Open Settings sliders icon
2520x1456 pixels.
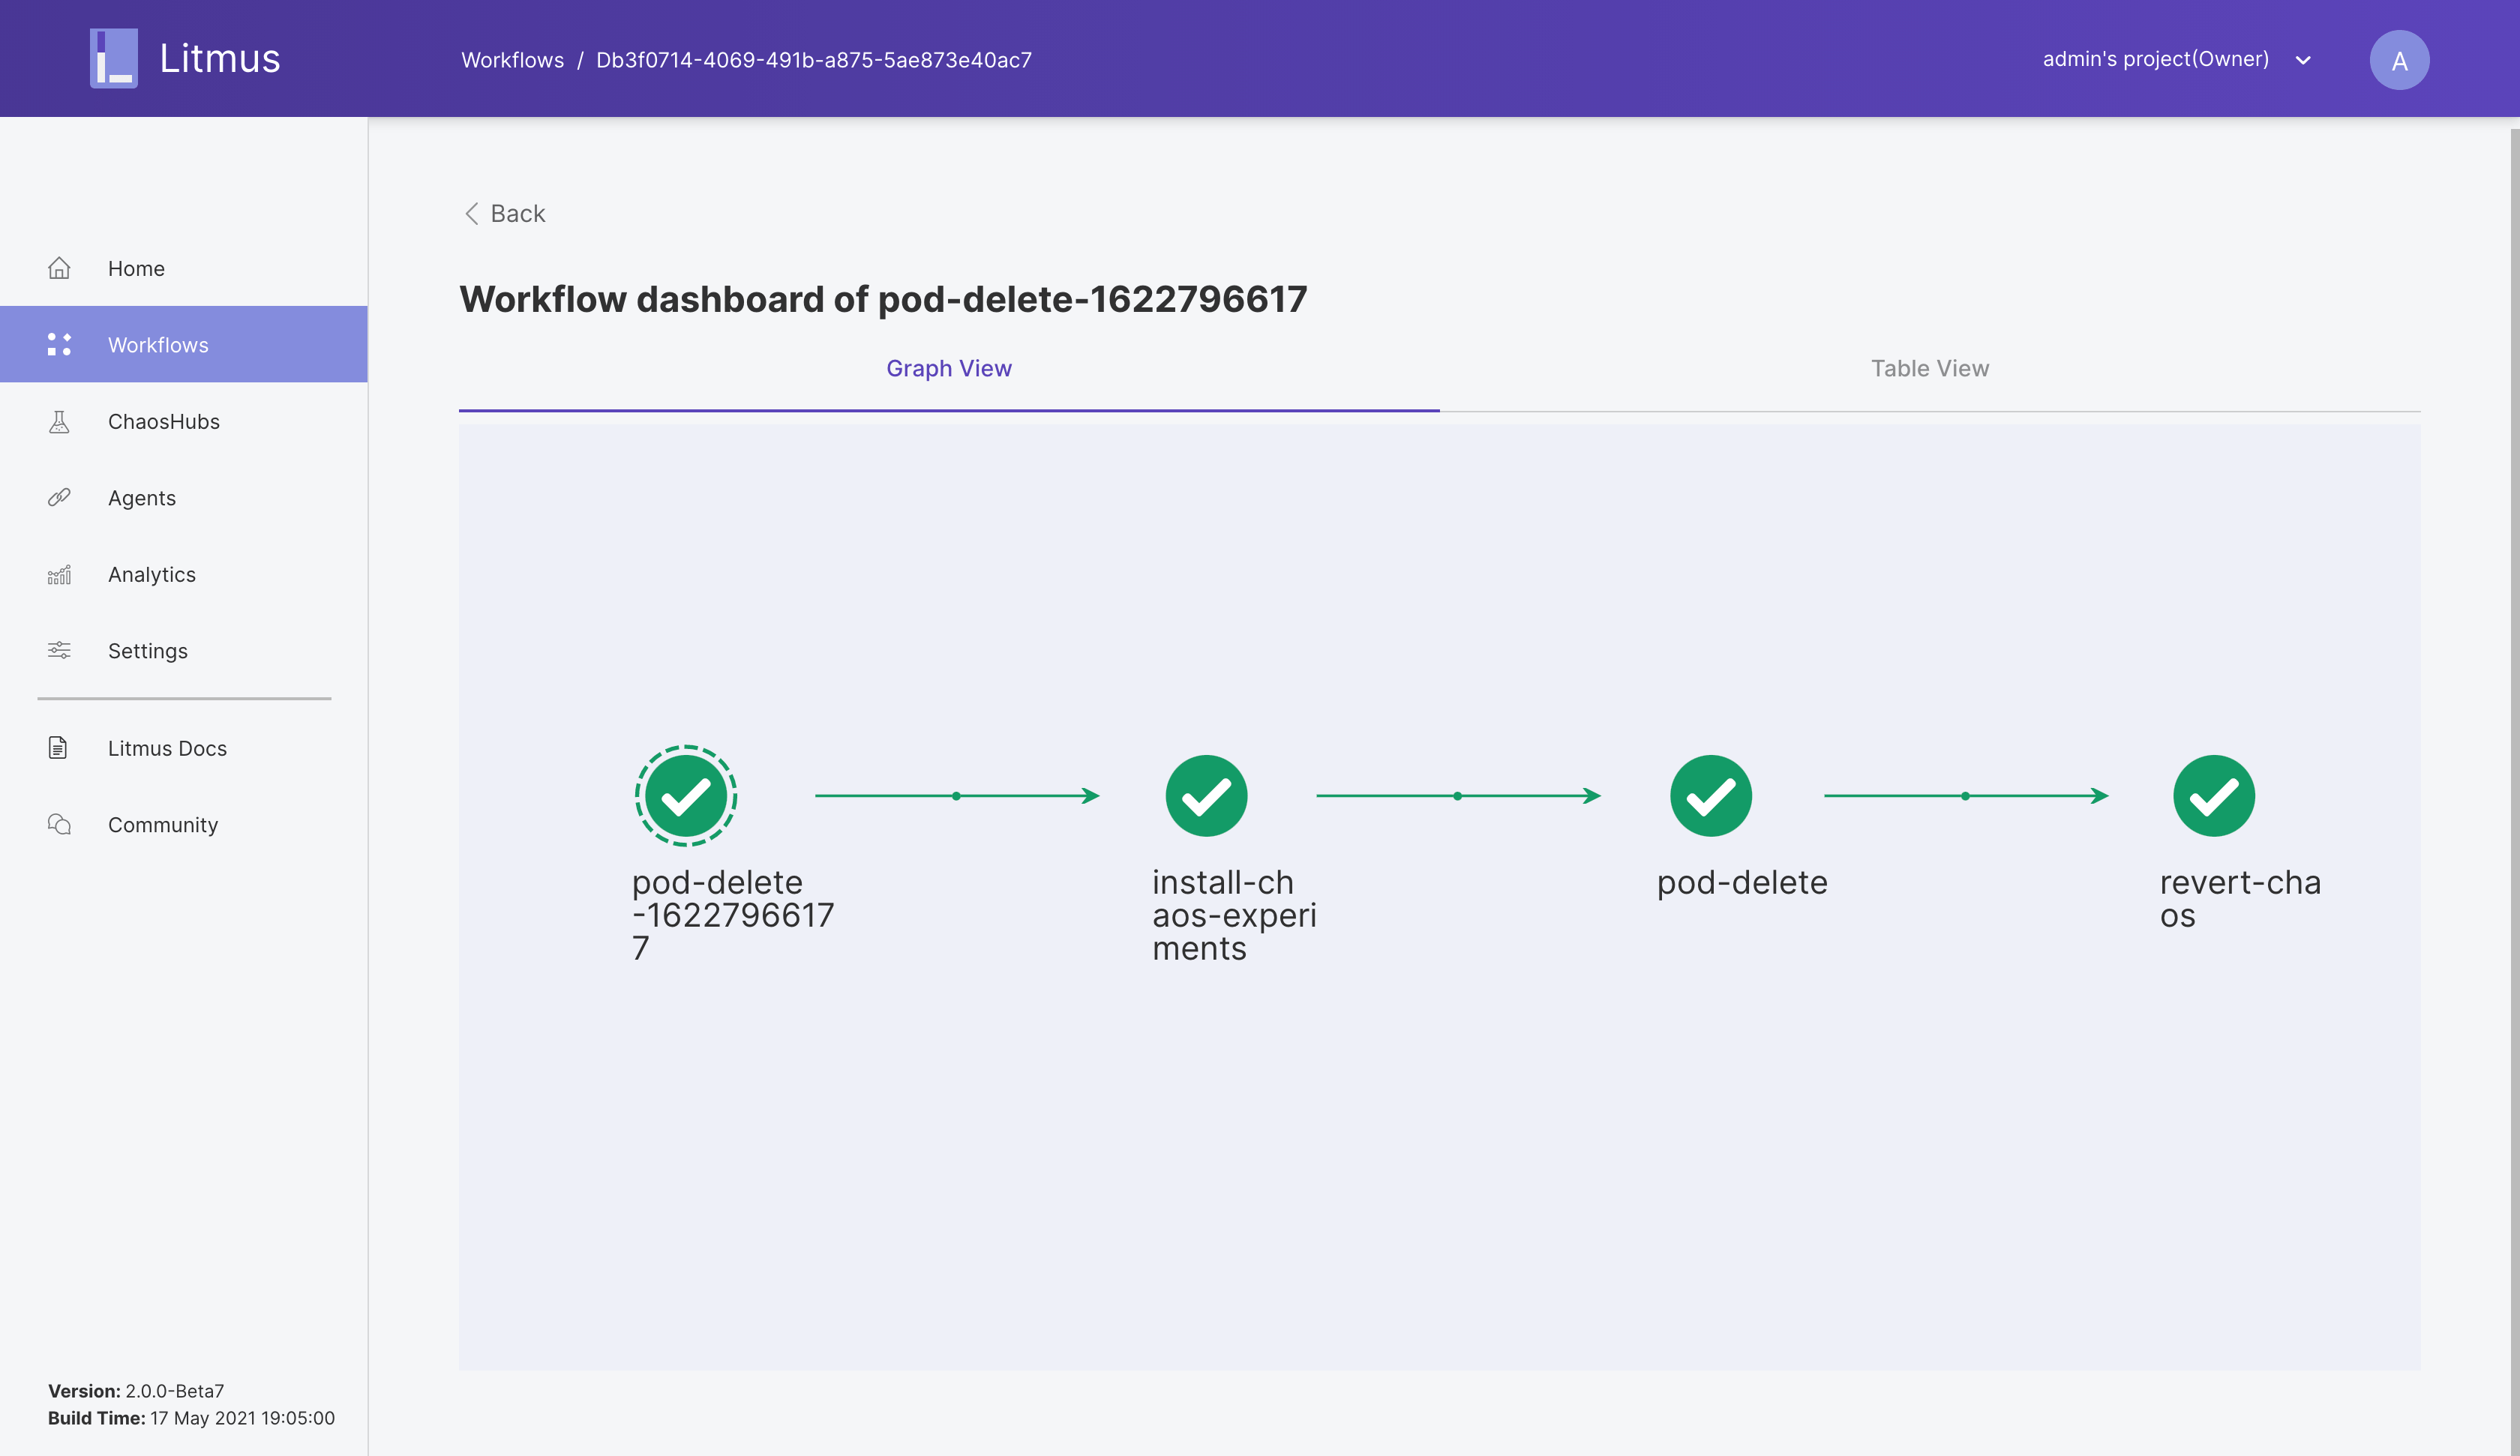pyautogui.click(x=59, y=651)
